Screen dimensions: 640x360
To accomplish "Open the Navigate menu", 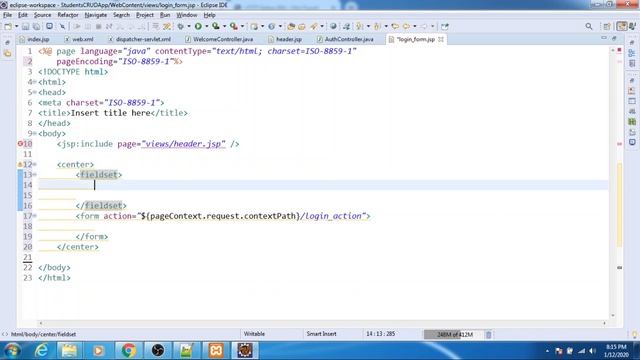I will pos(96,15).
